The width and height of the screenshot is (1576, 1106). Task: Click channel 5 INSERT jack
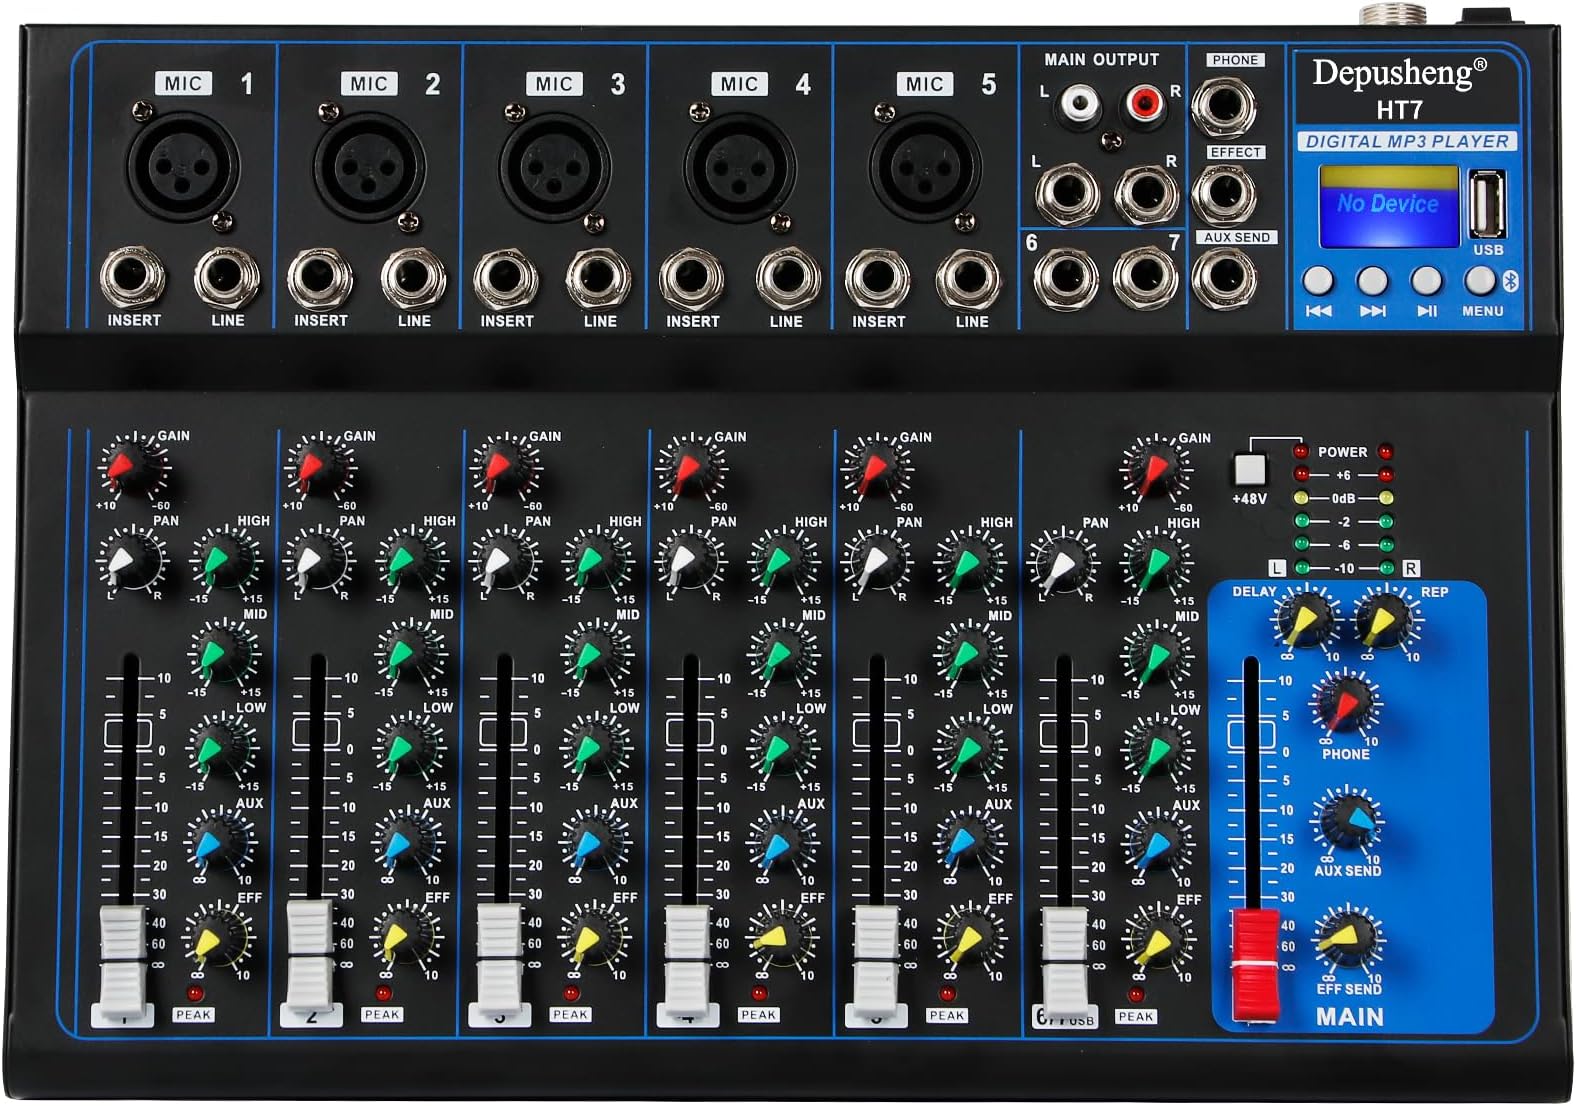pos(878,279)
